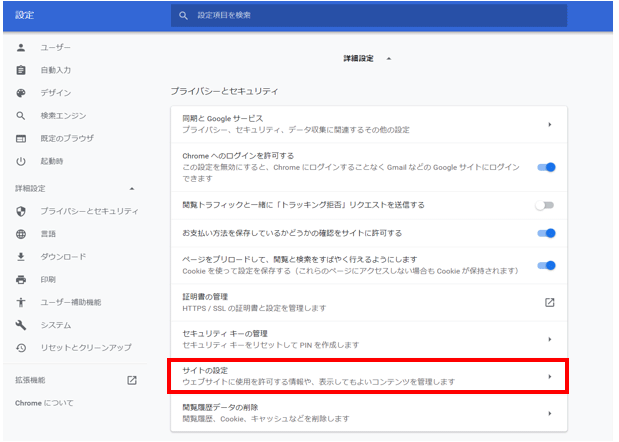Click the ユーザー person icon in sidebar
The height and width of the screenshot is (442, 619).
point(20,48)
